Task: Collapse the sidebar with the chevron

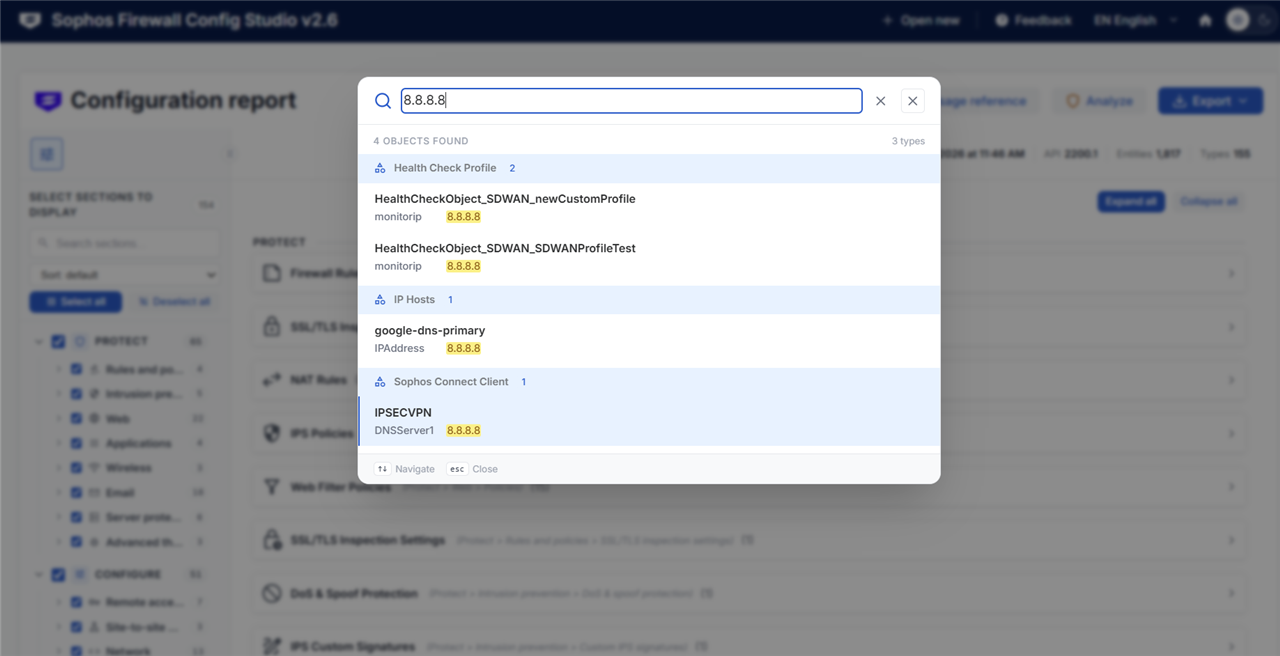Action: pyautogui.click(x=229, y=154)
